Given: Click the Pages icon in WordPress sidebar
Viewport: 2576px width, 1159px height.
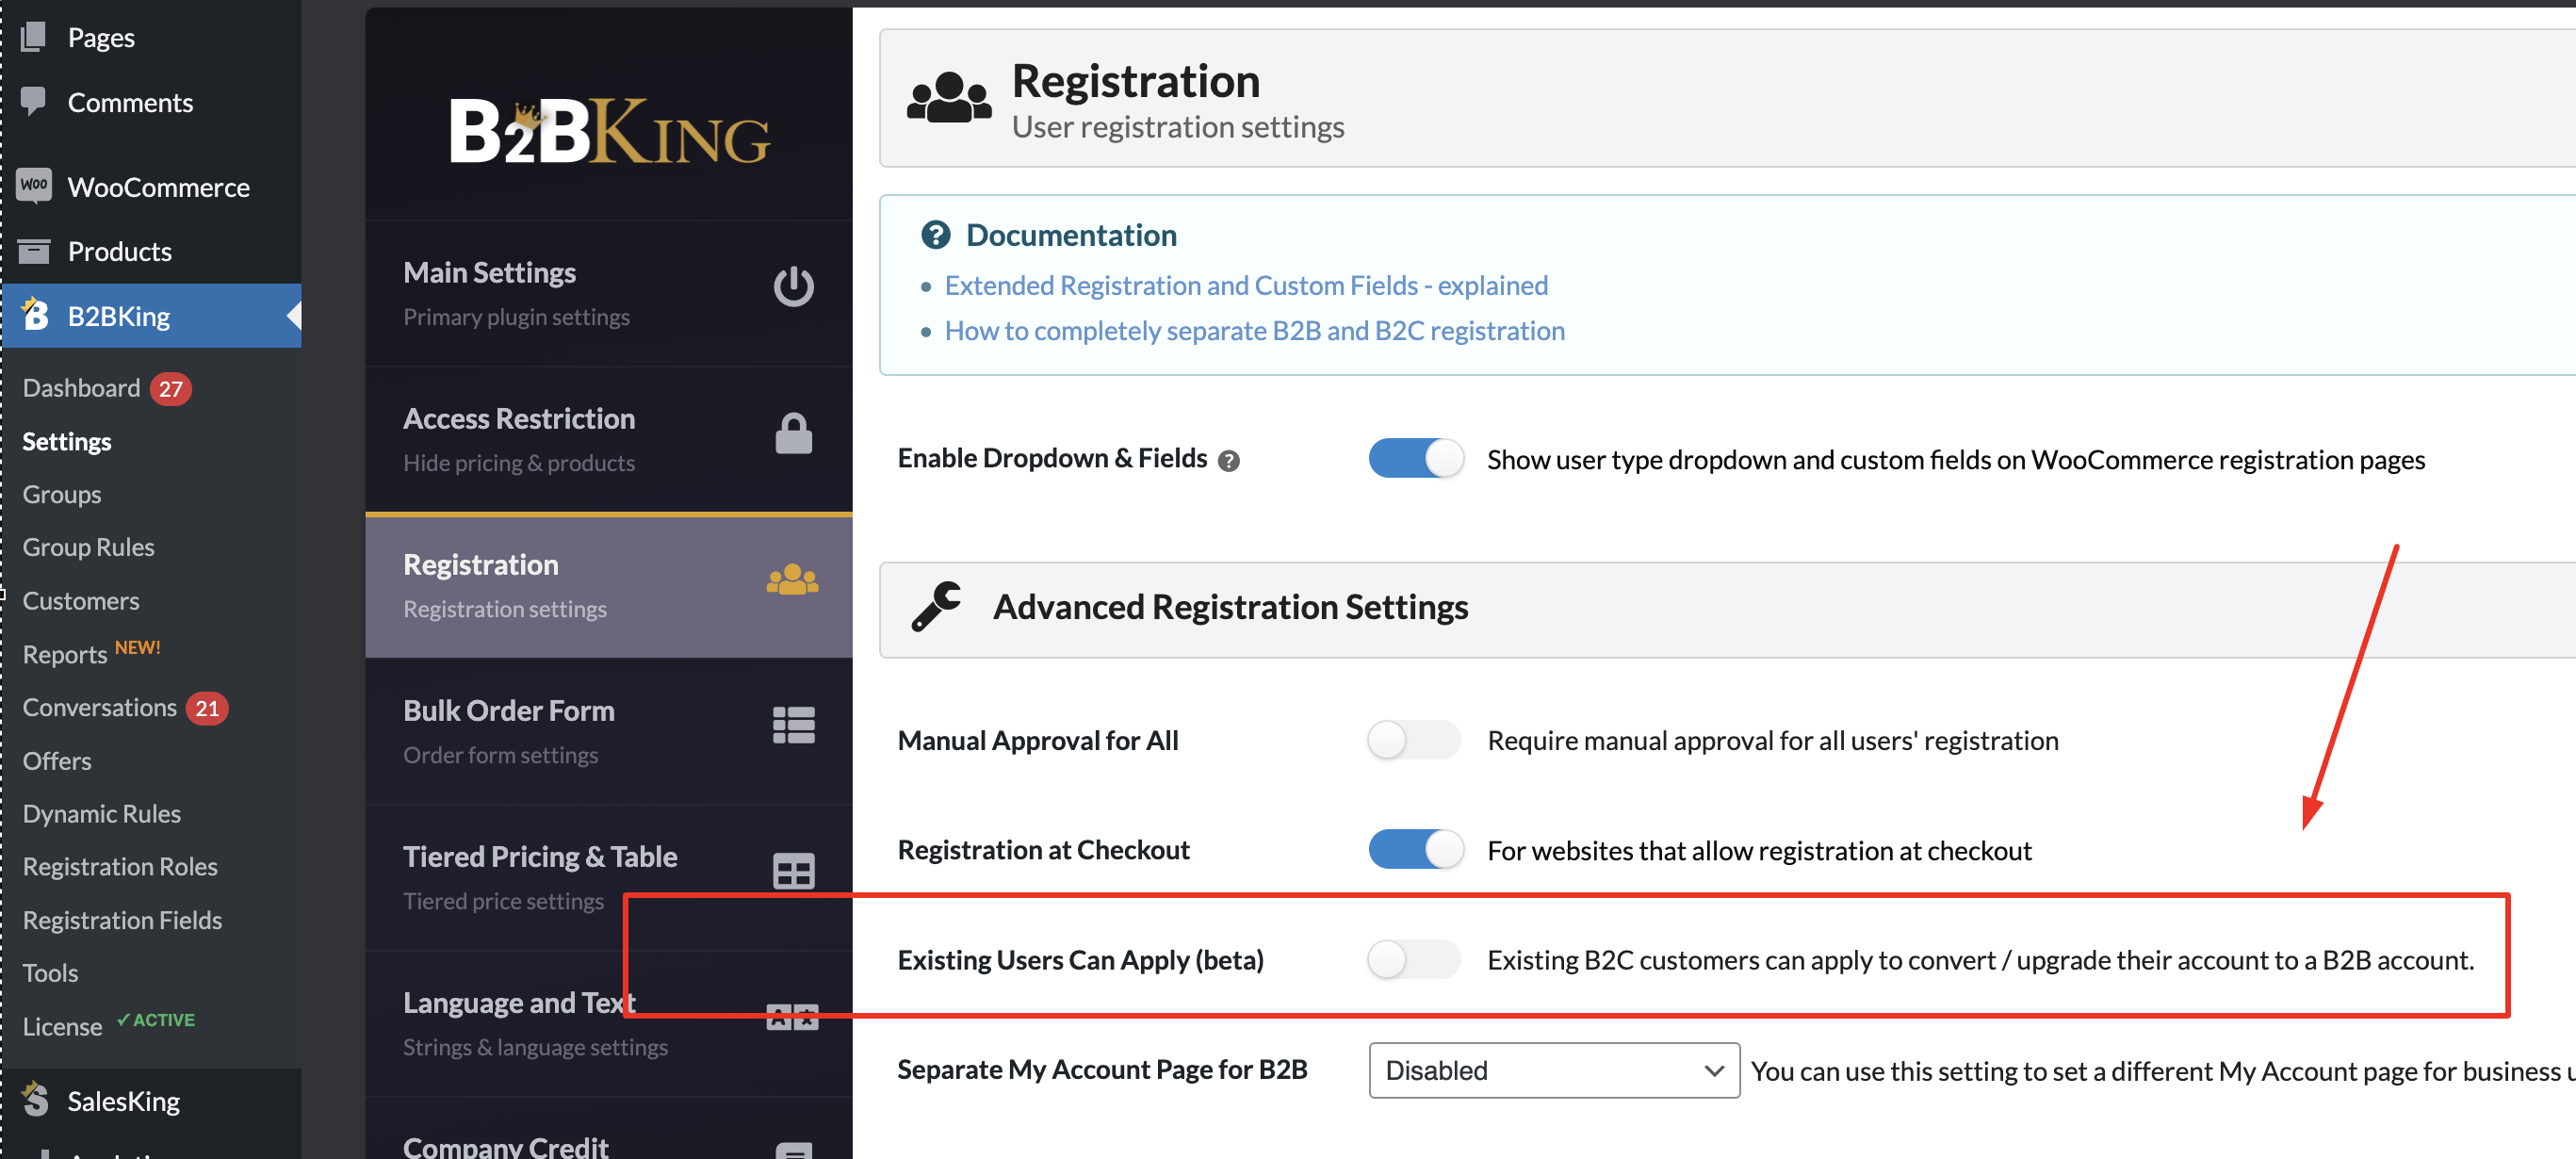Looking at the screenshot, I should click(33, 37).
